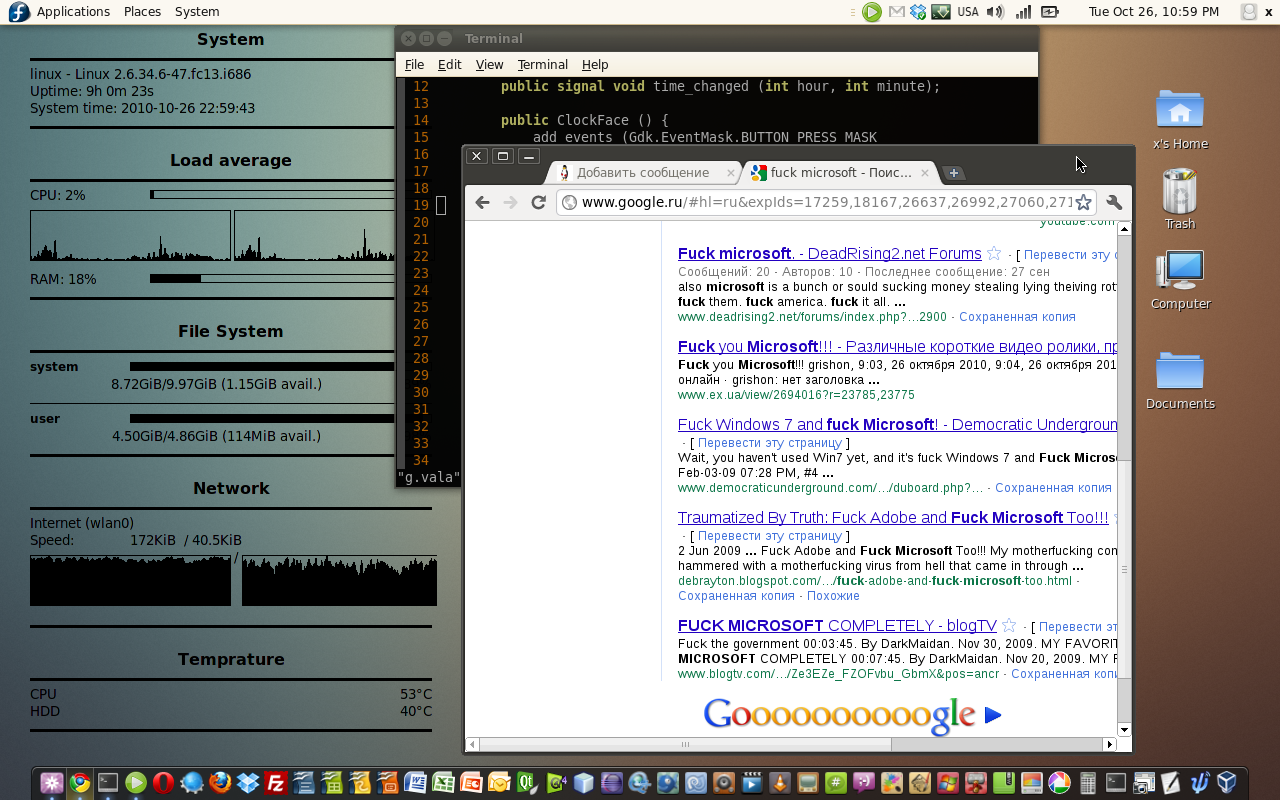This screenshot has height=800, width=1280.
Task: Launch Google Chrome from the dock
Action: click(80, 783)
